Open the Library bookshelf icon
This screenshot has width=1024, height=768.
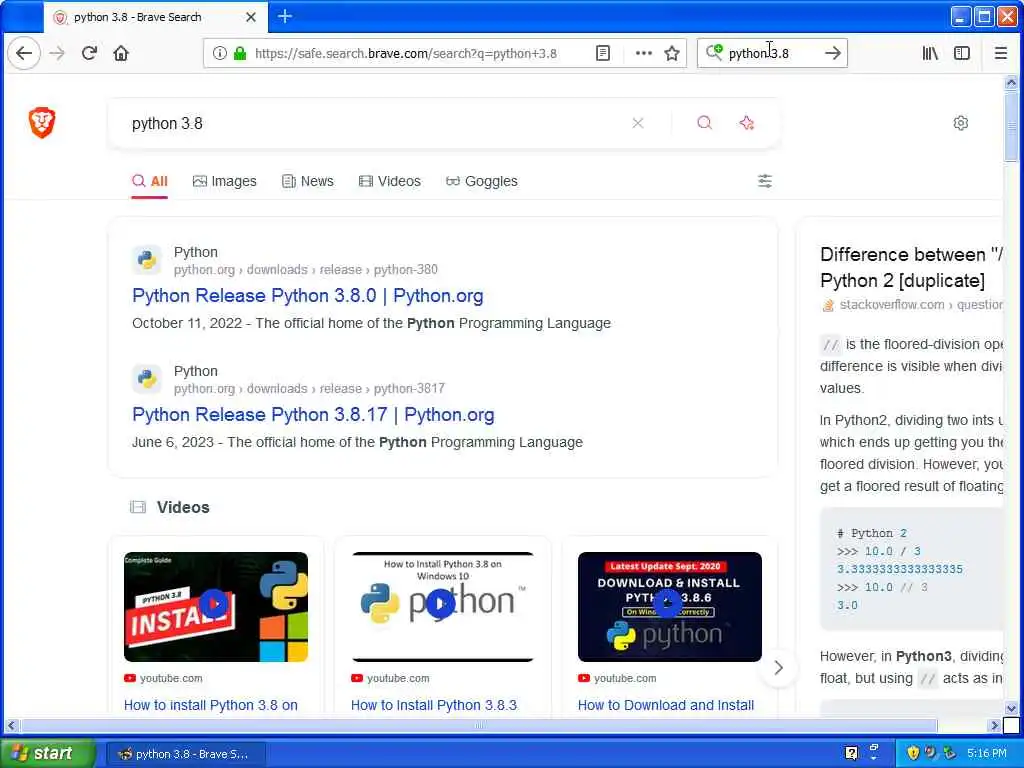930,53
